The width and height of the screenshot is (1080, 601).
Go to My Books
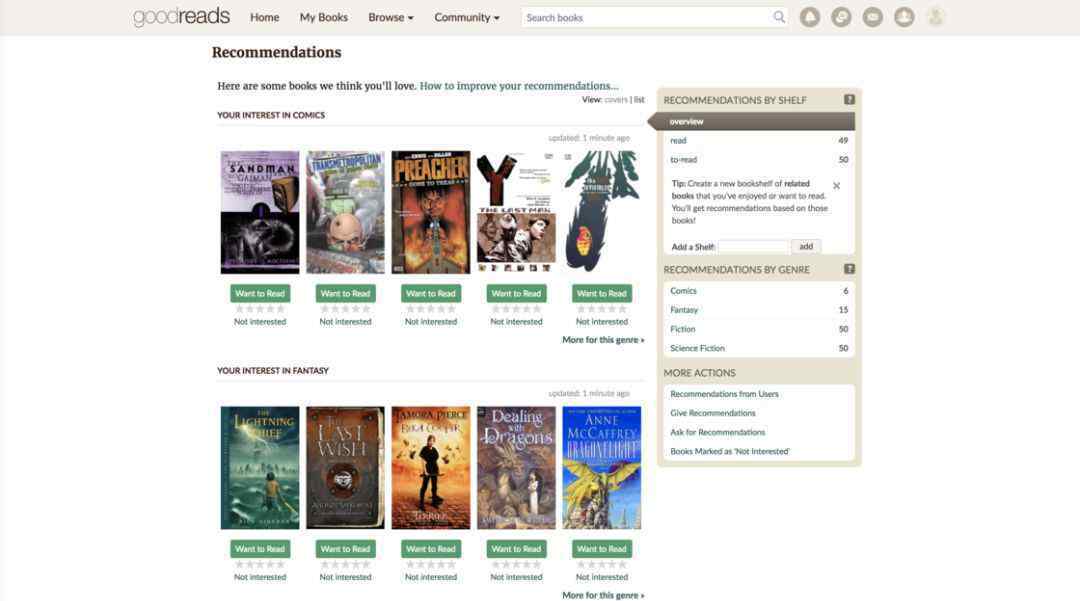pos(324,17)
